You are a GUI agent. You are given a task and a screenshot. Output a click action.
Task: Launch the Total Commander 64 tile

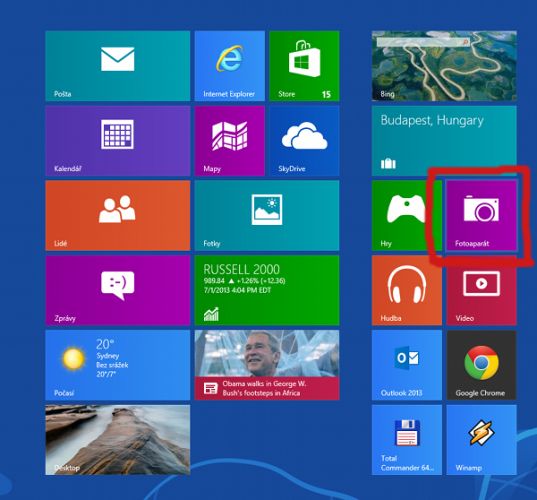click(407, 440)
